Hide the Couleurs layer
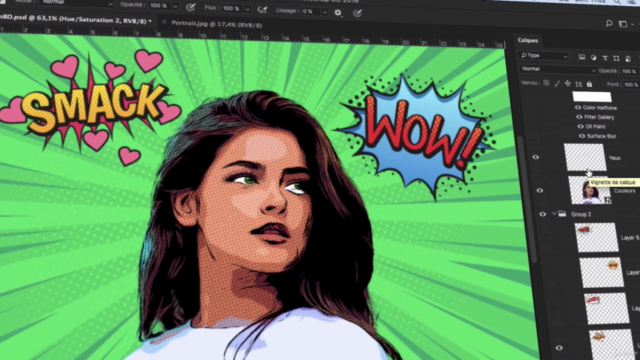 pyautogui.click(x=540, y=190)
